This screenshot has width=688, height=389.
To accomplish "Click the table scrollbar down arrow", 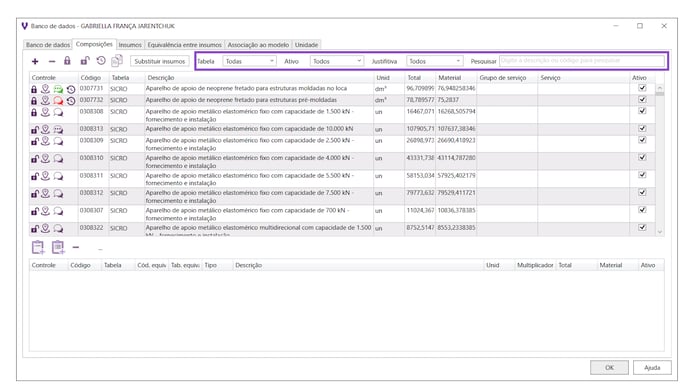I will point(659,232).
